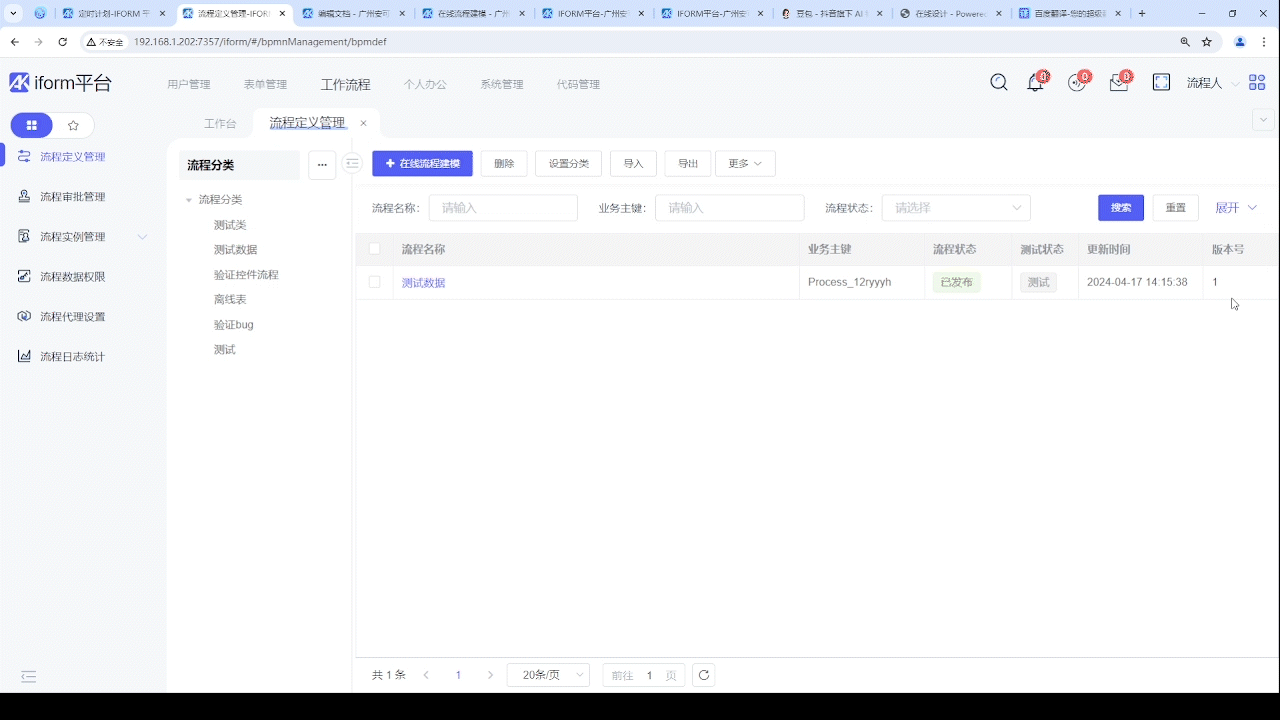1280x720 pixels.
Task: Click the 在线流程建模 button
Action: (x=422, y=164)
